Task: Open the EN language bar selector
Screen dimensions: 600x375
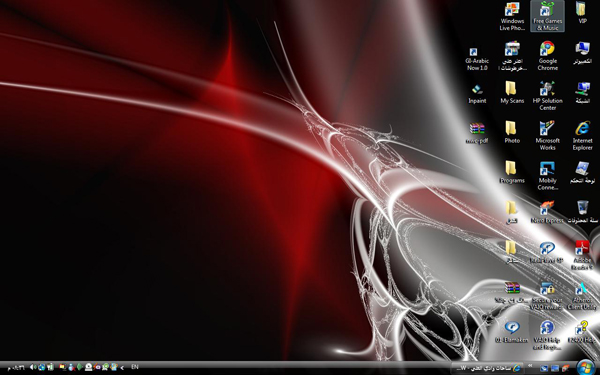Action: click(x=135, y=367)
